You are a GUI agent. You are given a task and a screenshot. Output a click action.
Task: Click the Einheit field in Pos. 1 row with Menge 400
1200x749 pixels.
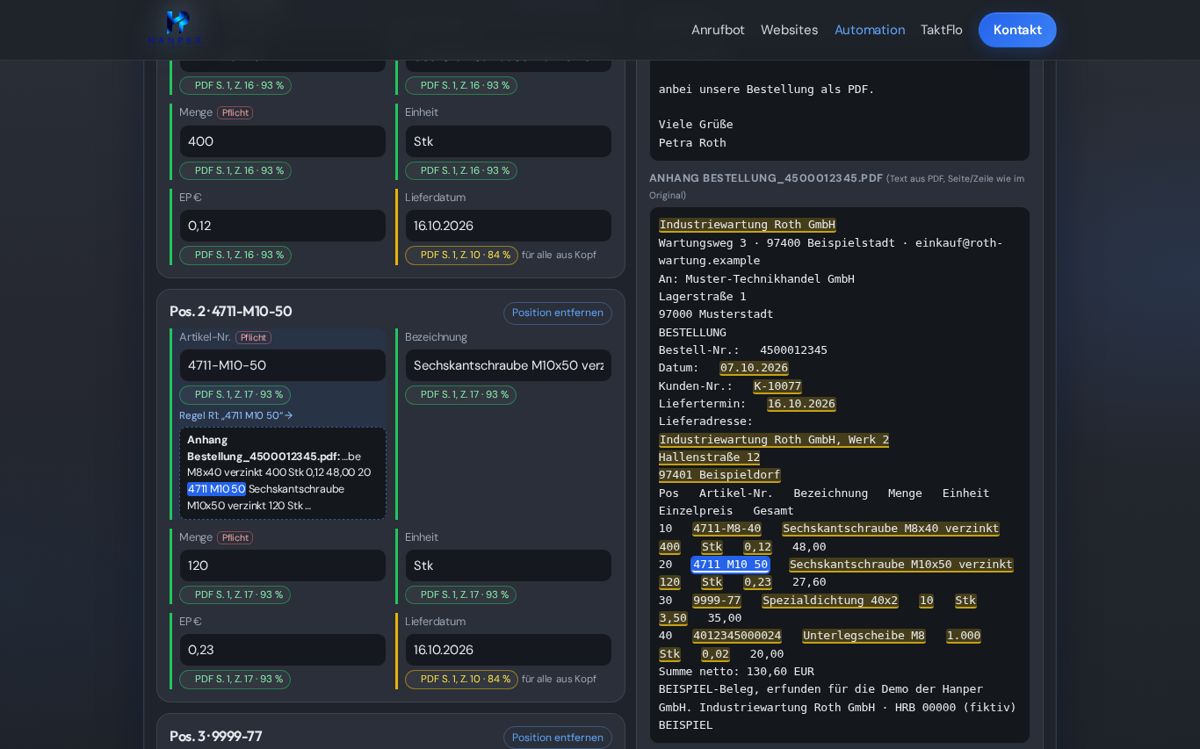pyautogui.click(x=508, y=141)
